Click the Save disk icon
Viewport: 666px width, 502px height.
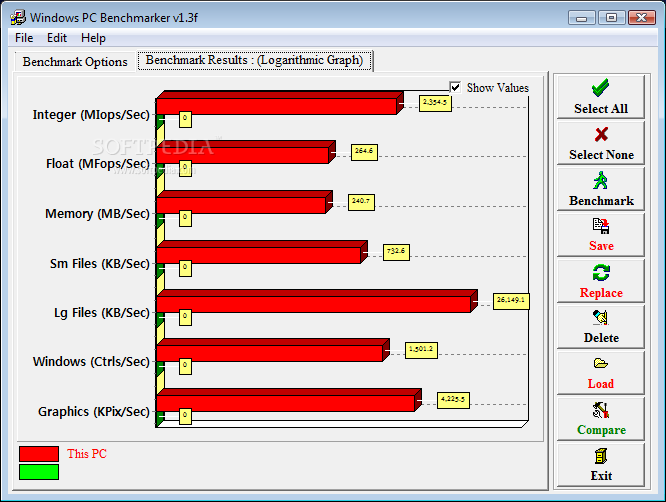(x=601, y=226)
